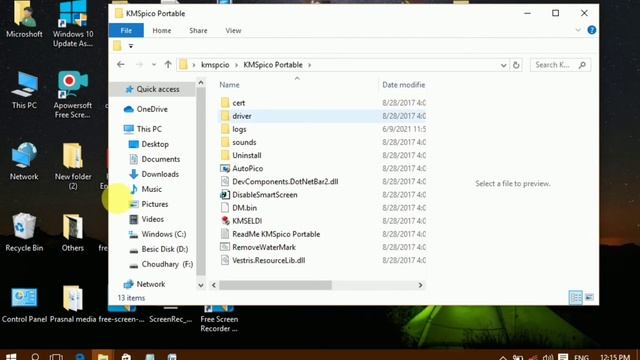The width and height of the screenshot is (640, 360).
Task: Click in the Search box
Action: pos(560,65)
